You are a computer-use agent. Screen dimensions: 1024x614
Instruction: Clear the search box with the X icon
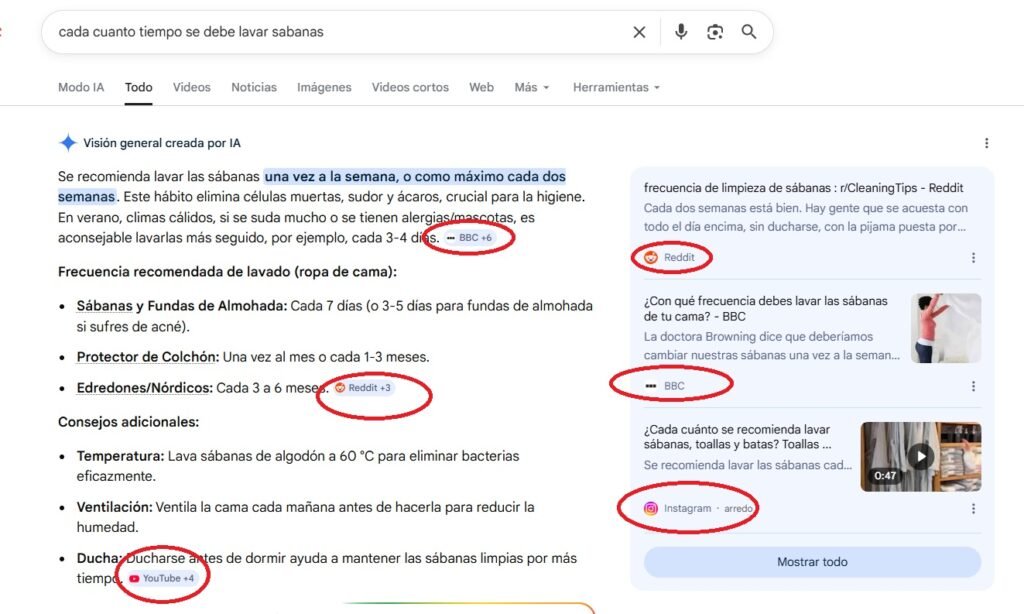639,32
